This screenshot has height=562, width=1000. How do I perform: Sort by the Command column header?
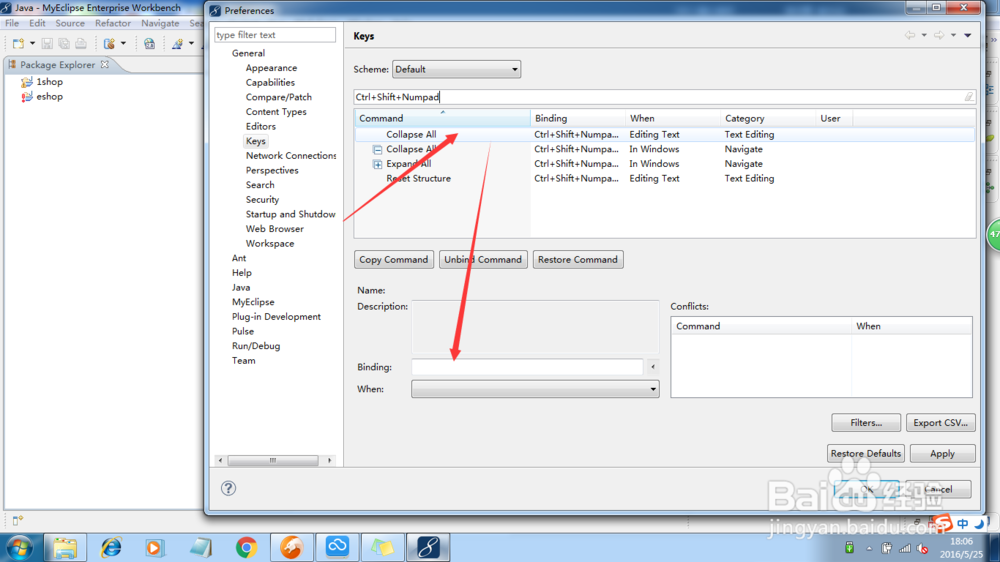pos(442,118)
